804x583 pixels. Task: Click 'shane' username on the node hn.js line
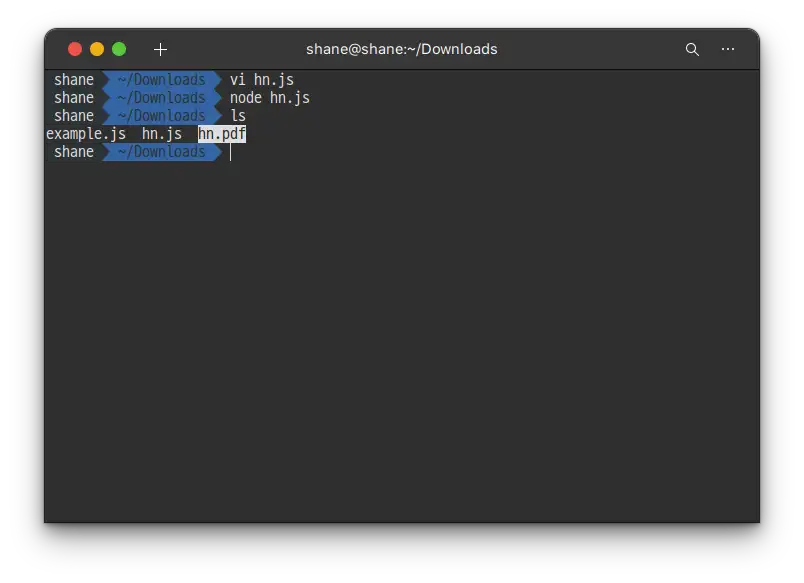(74, 98)
